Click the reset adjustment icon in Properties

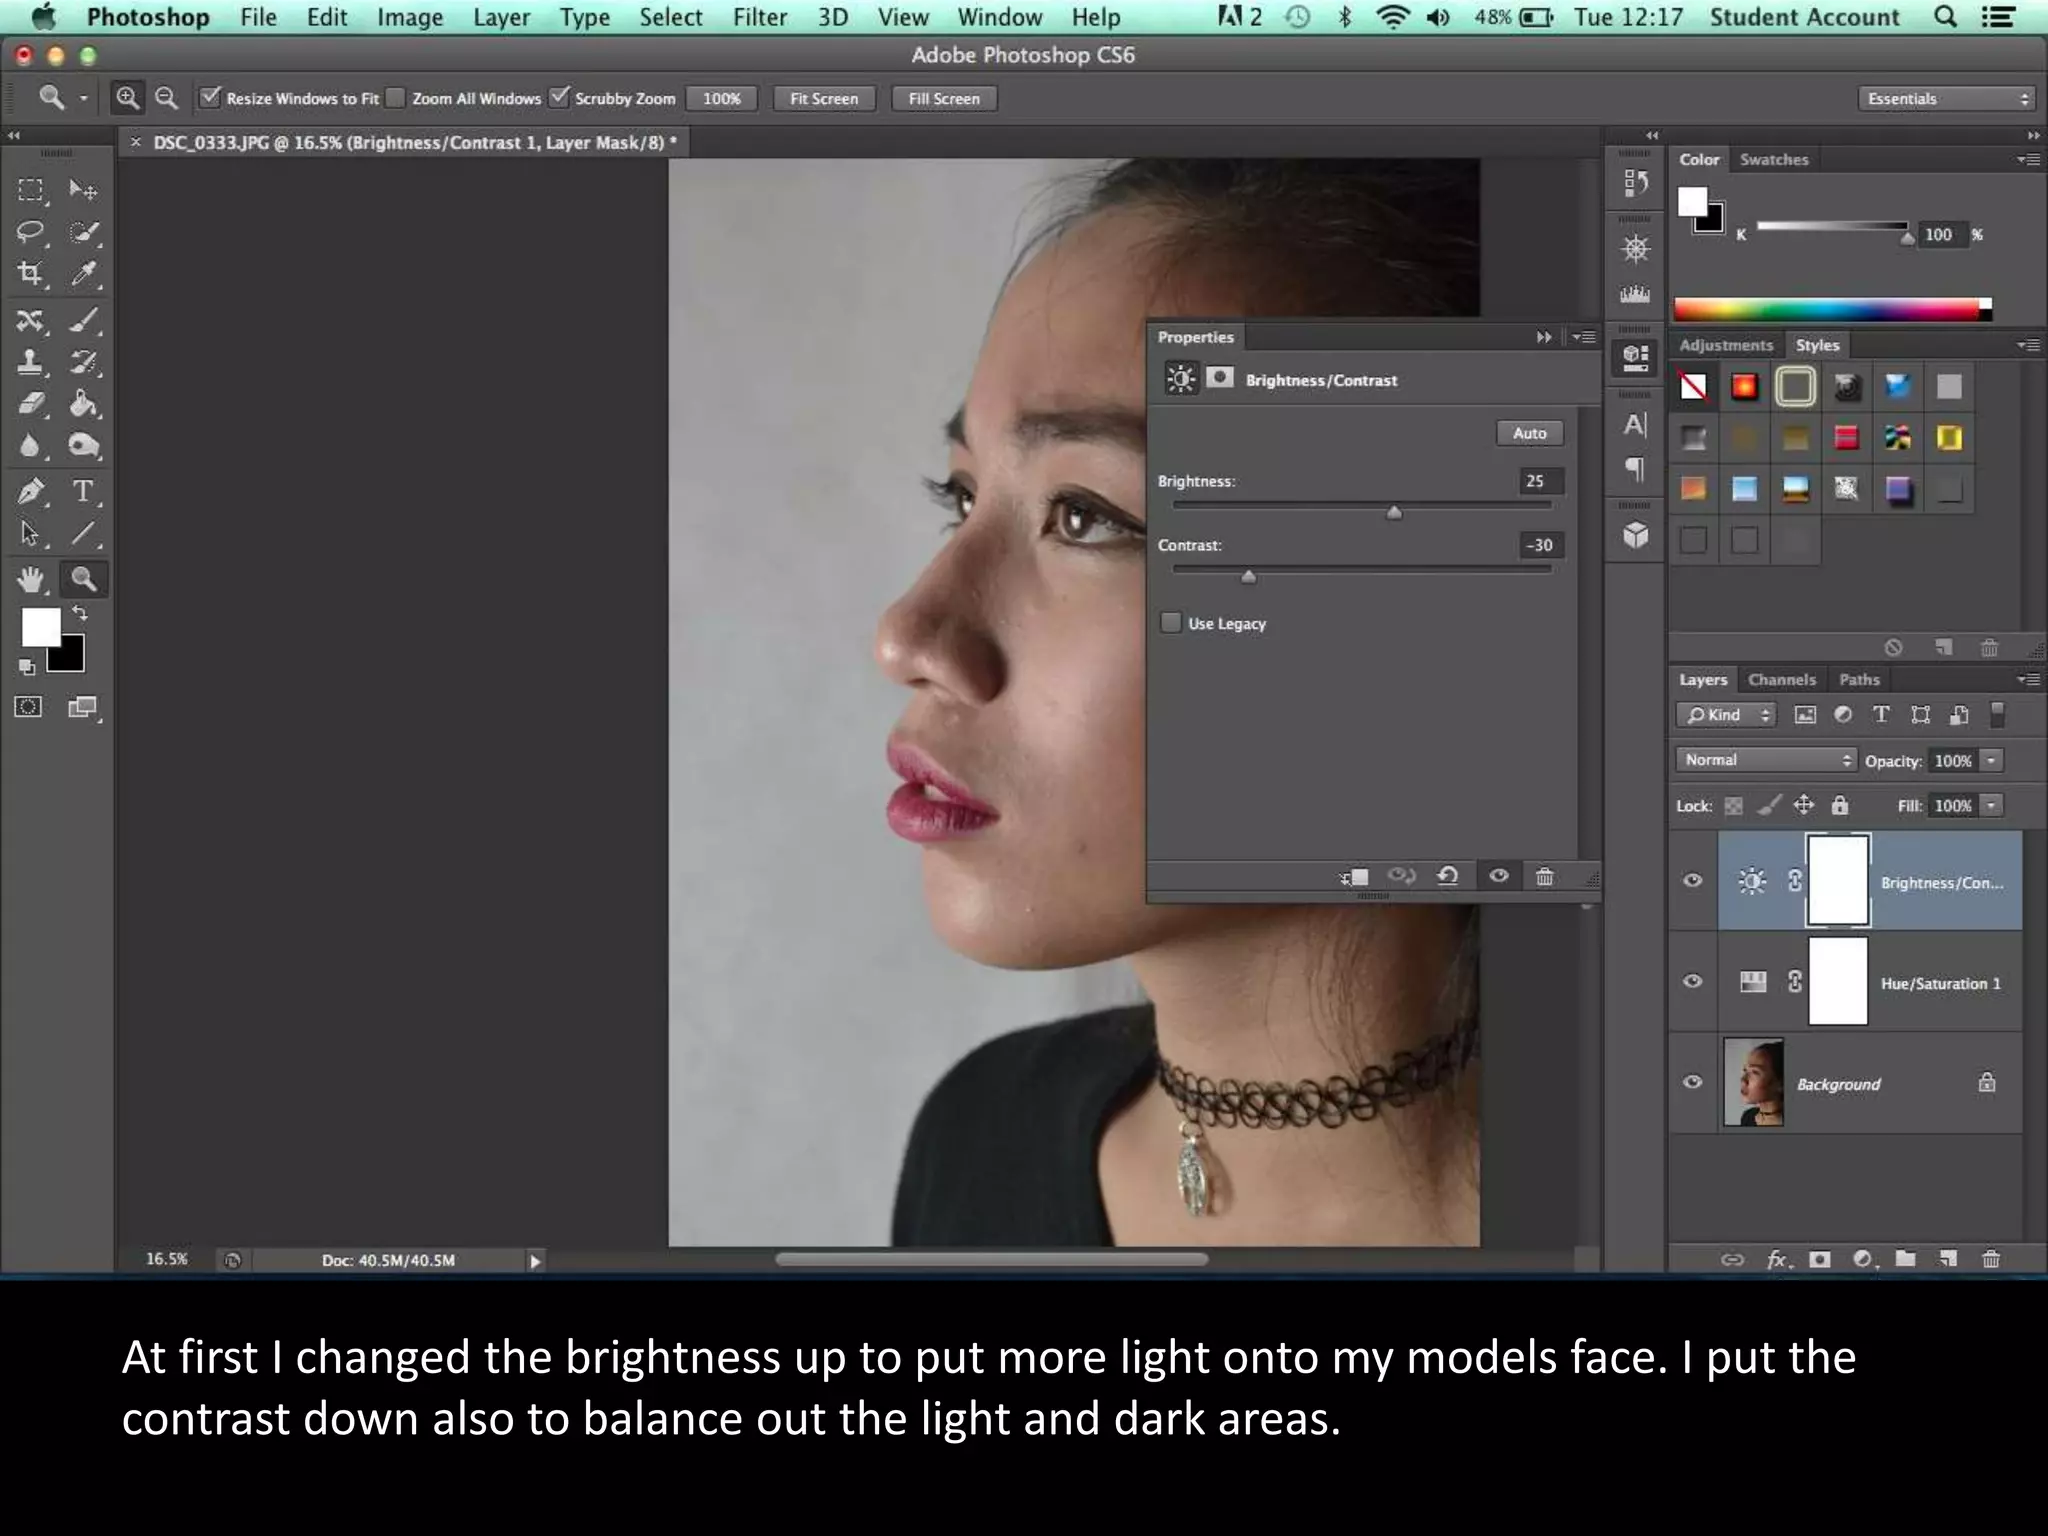coord(1447,877)
